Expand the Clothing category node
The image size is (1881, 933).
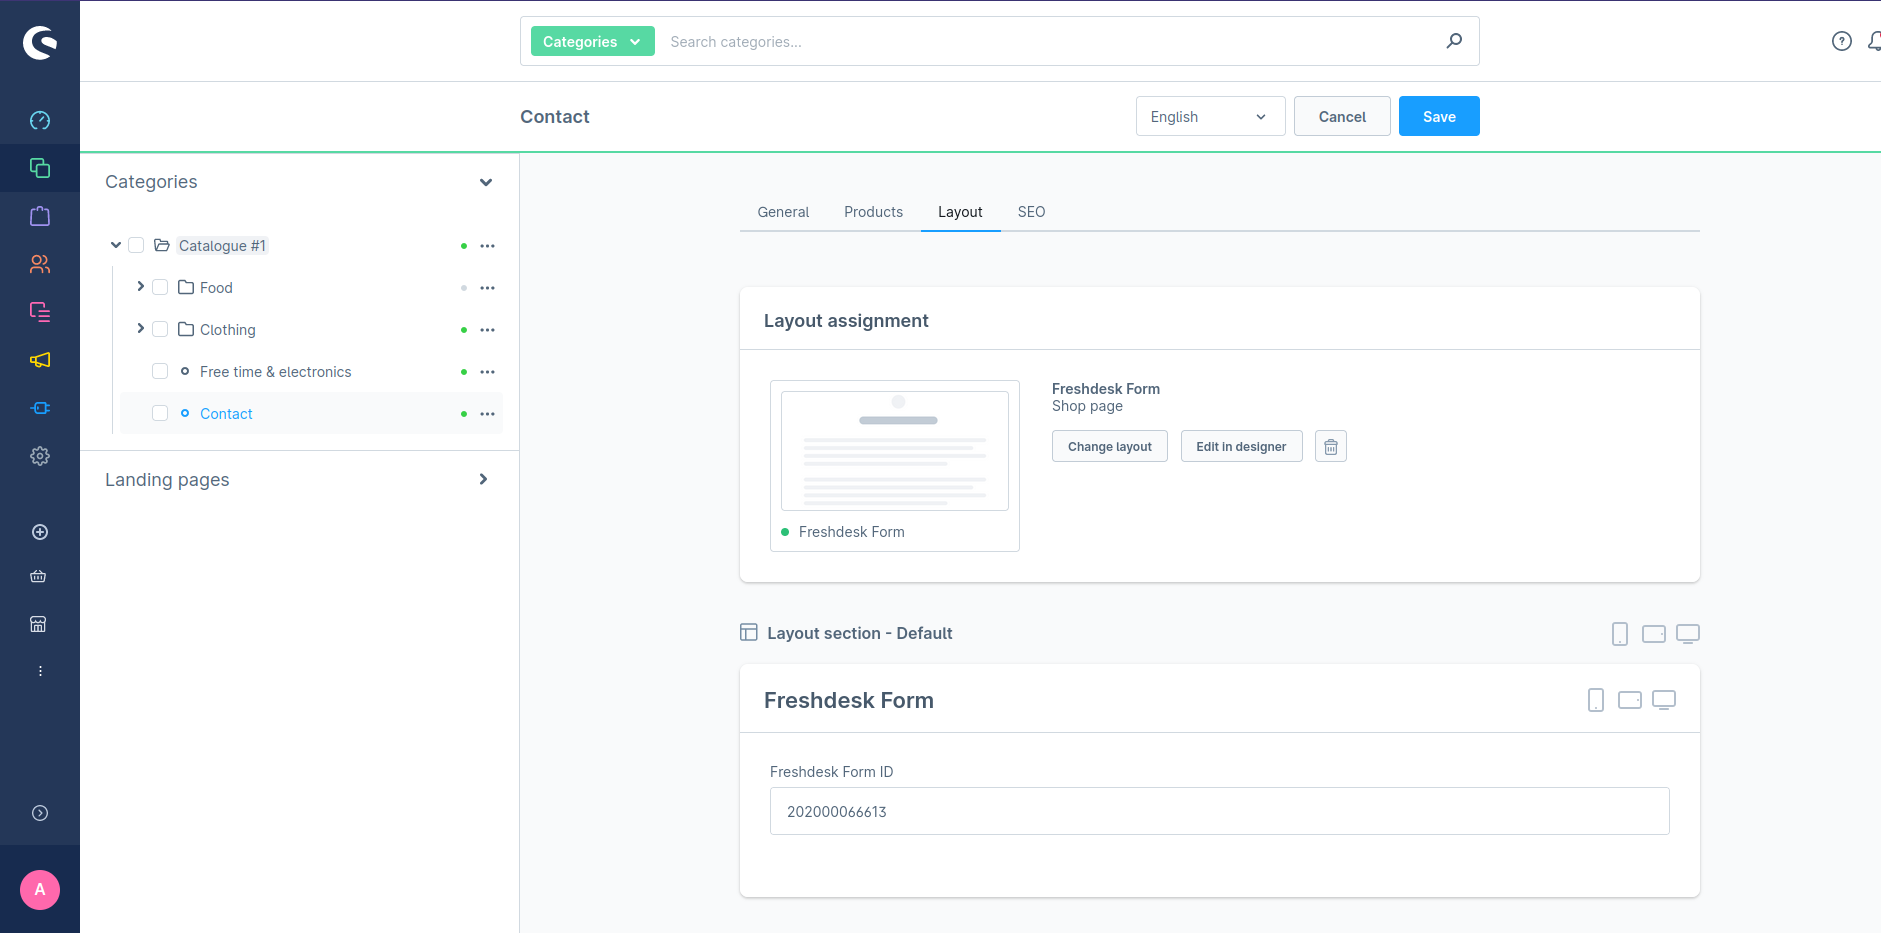140,329
